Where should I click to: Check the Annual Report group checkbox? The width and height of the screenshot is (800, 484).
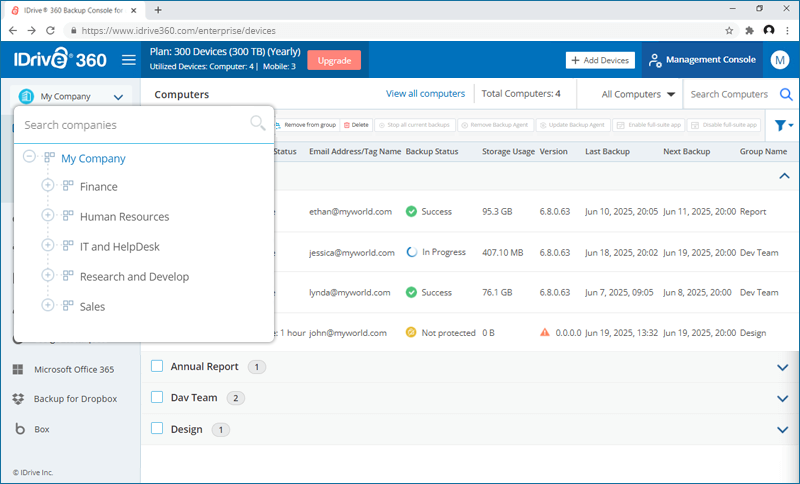pyautogui.click(x=156, y=367)
